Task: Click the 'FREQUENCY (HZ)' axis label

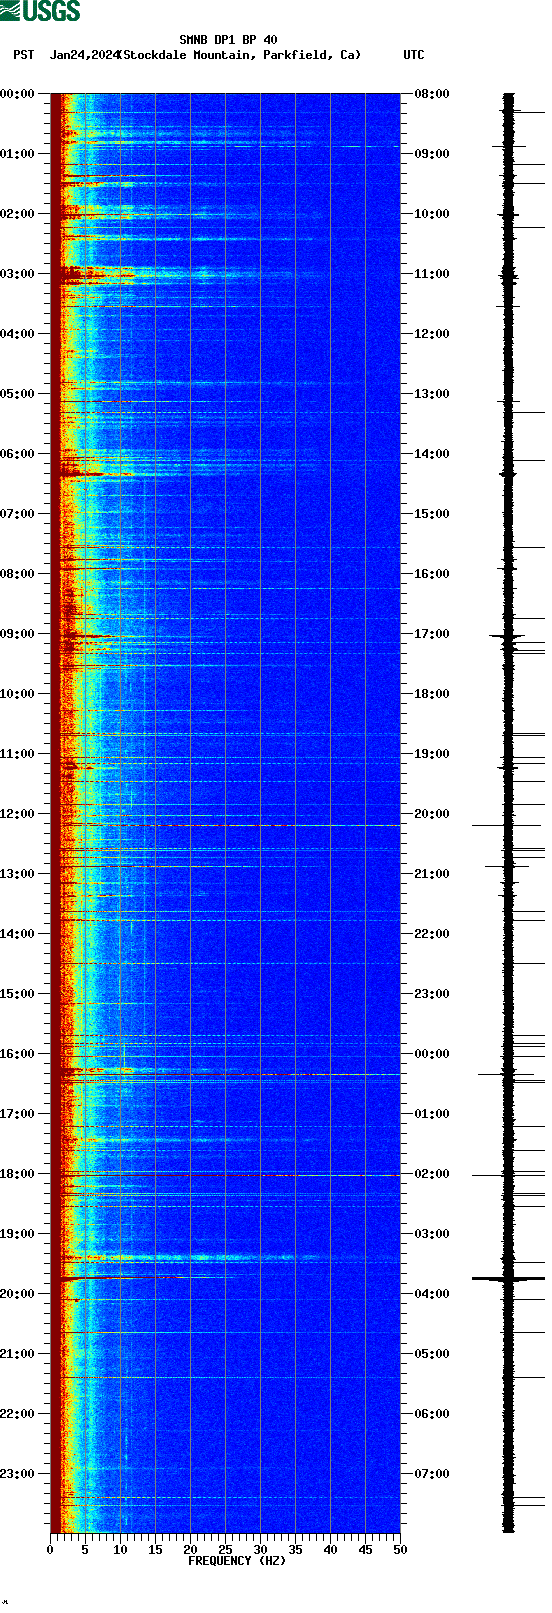Action: (x=237, y=1561)
